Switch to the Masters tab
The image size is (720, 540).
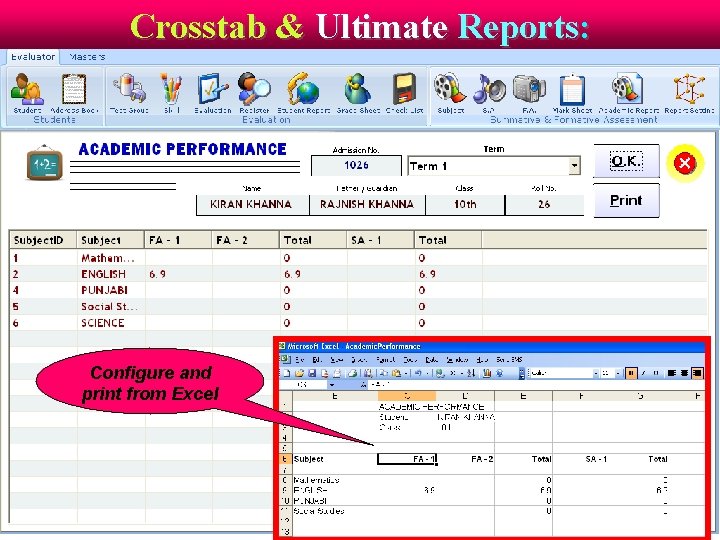[x=87, y=57]
